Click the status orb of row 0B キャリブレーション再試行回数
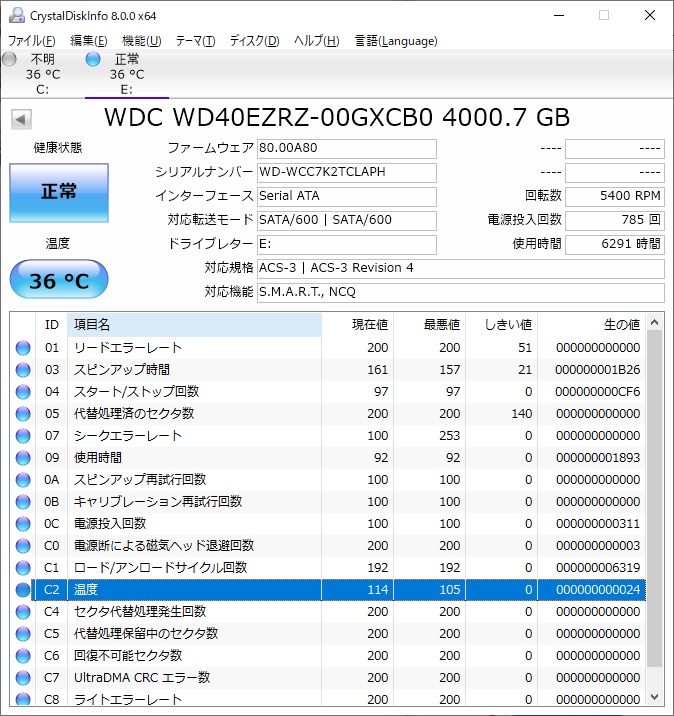This screenshot has width=674, height=716. (23, 502)
